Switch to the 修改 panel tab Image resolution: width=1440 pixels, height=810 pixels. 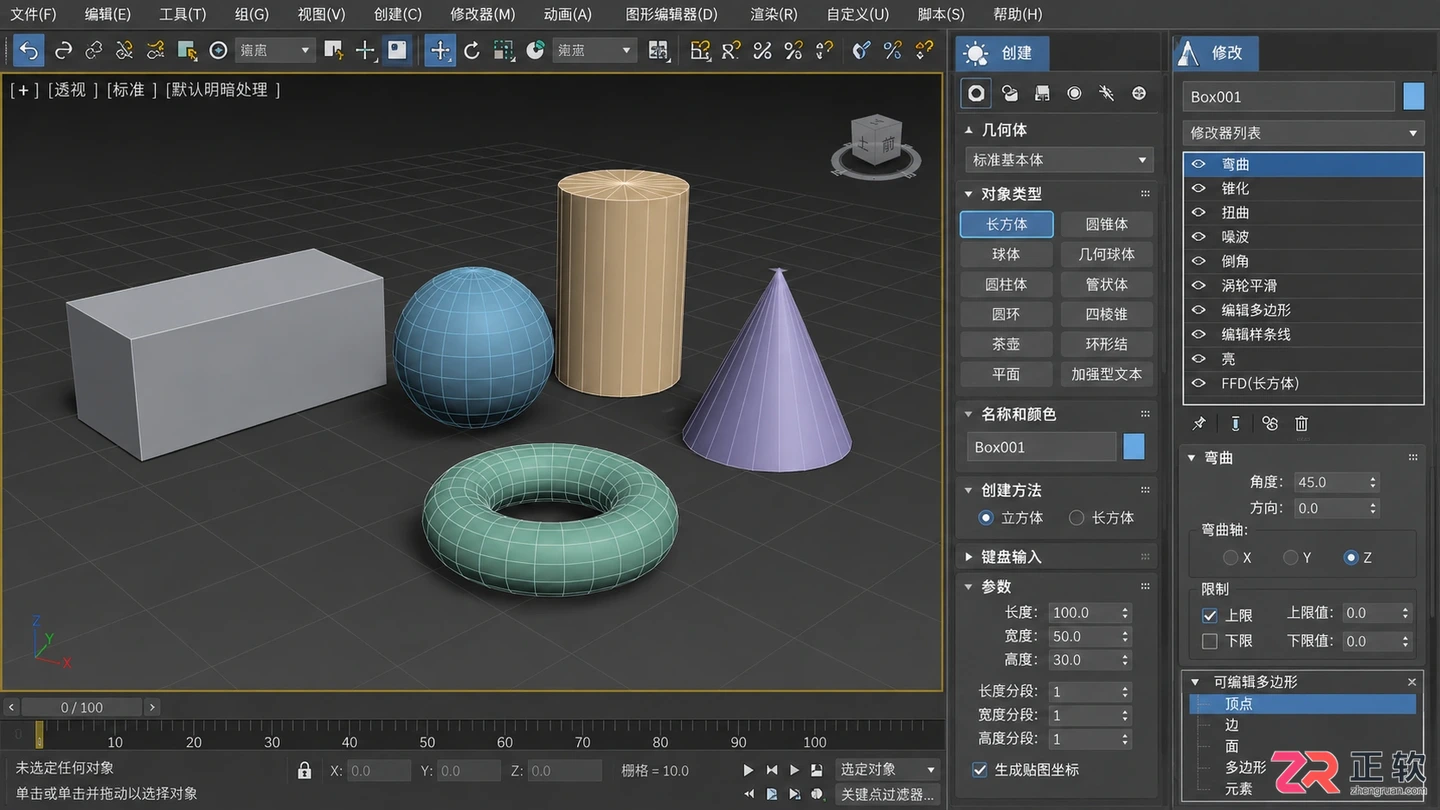[x=1215, y=53]
